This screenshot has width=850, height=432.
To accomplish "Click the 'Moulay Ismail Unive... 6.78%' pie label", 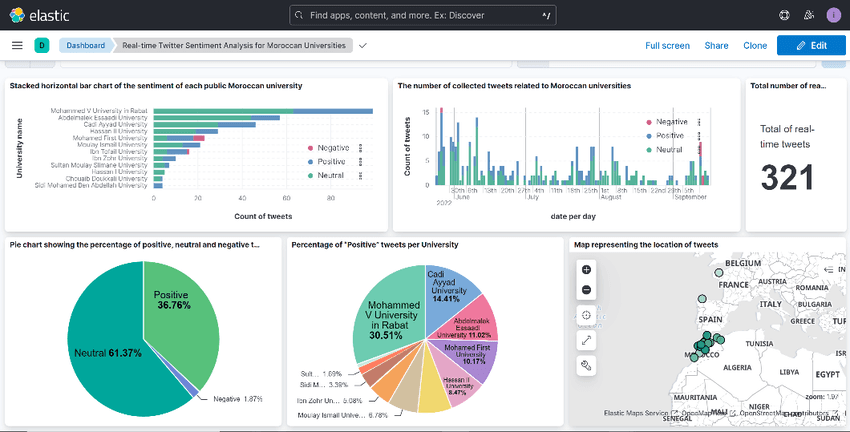I will click(344, 415).
